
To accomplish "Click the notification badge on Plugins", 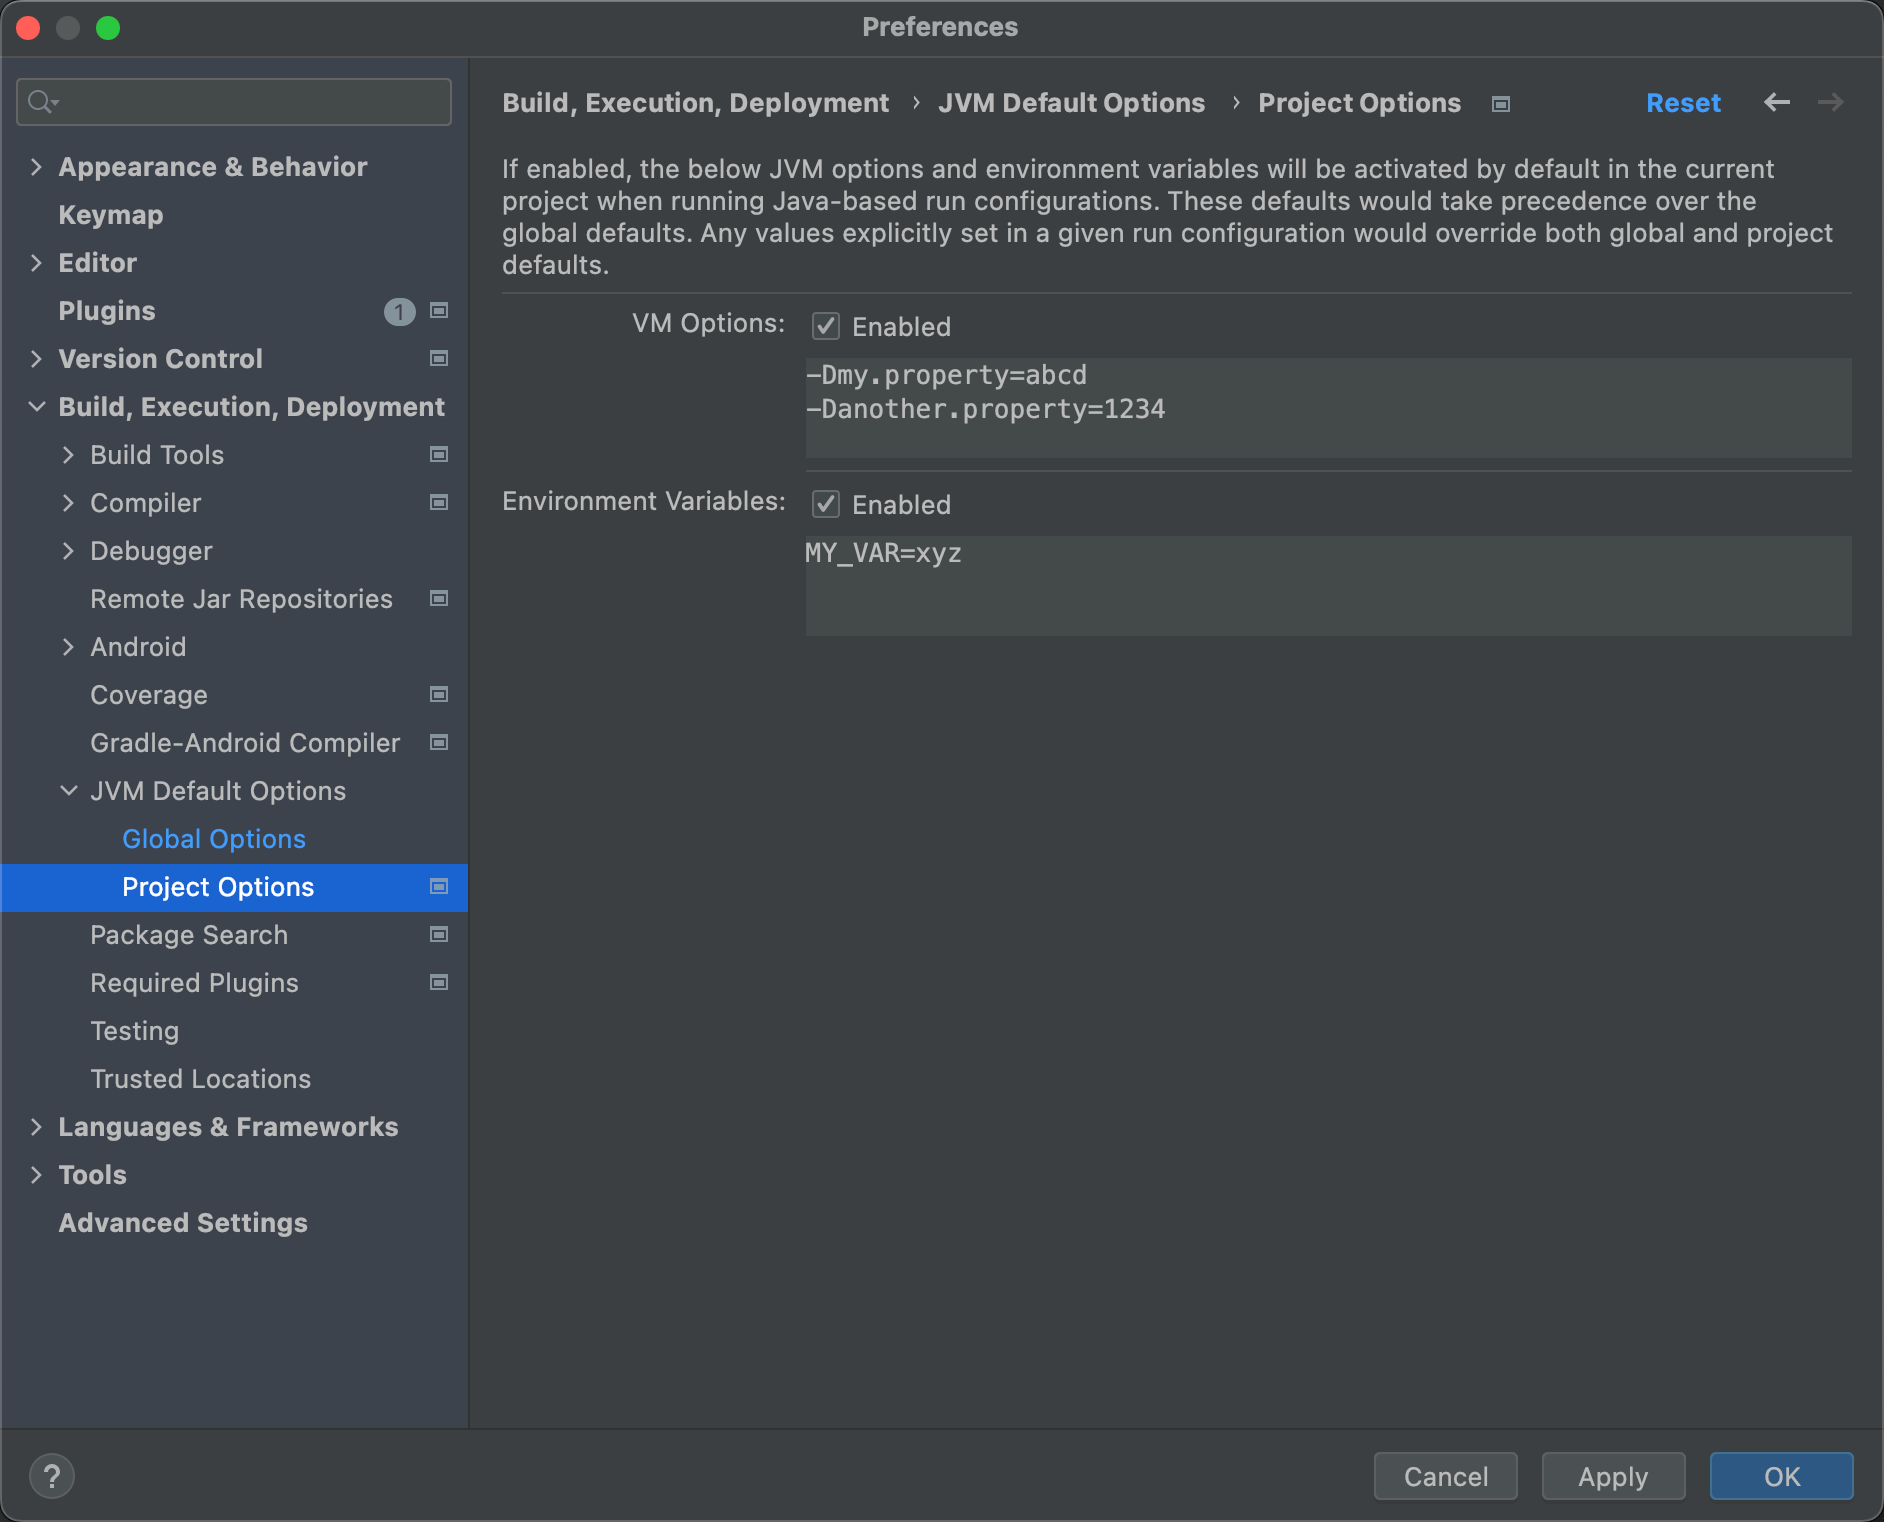I will click(399, 311).
